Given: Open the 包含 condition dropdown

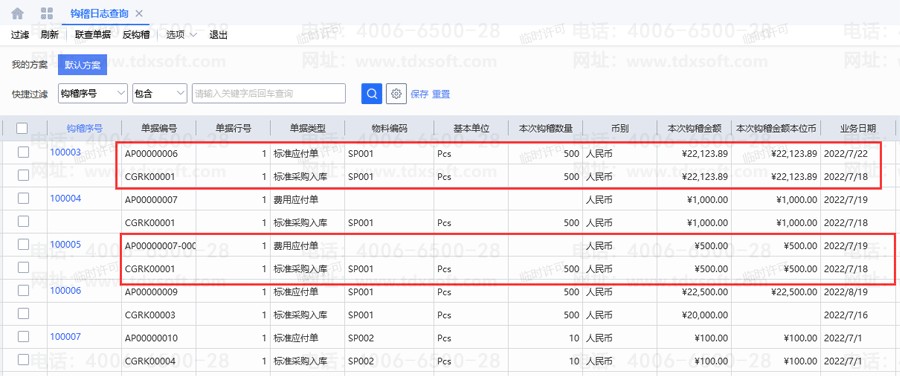Looking at the screenshot, I should point(160,93).
